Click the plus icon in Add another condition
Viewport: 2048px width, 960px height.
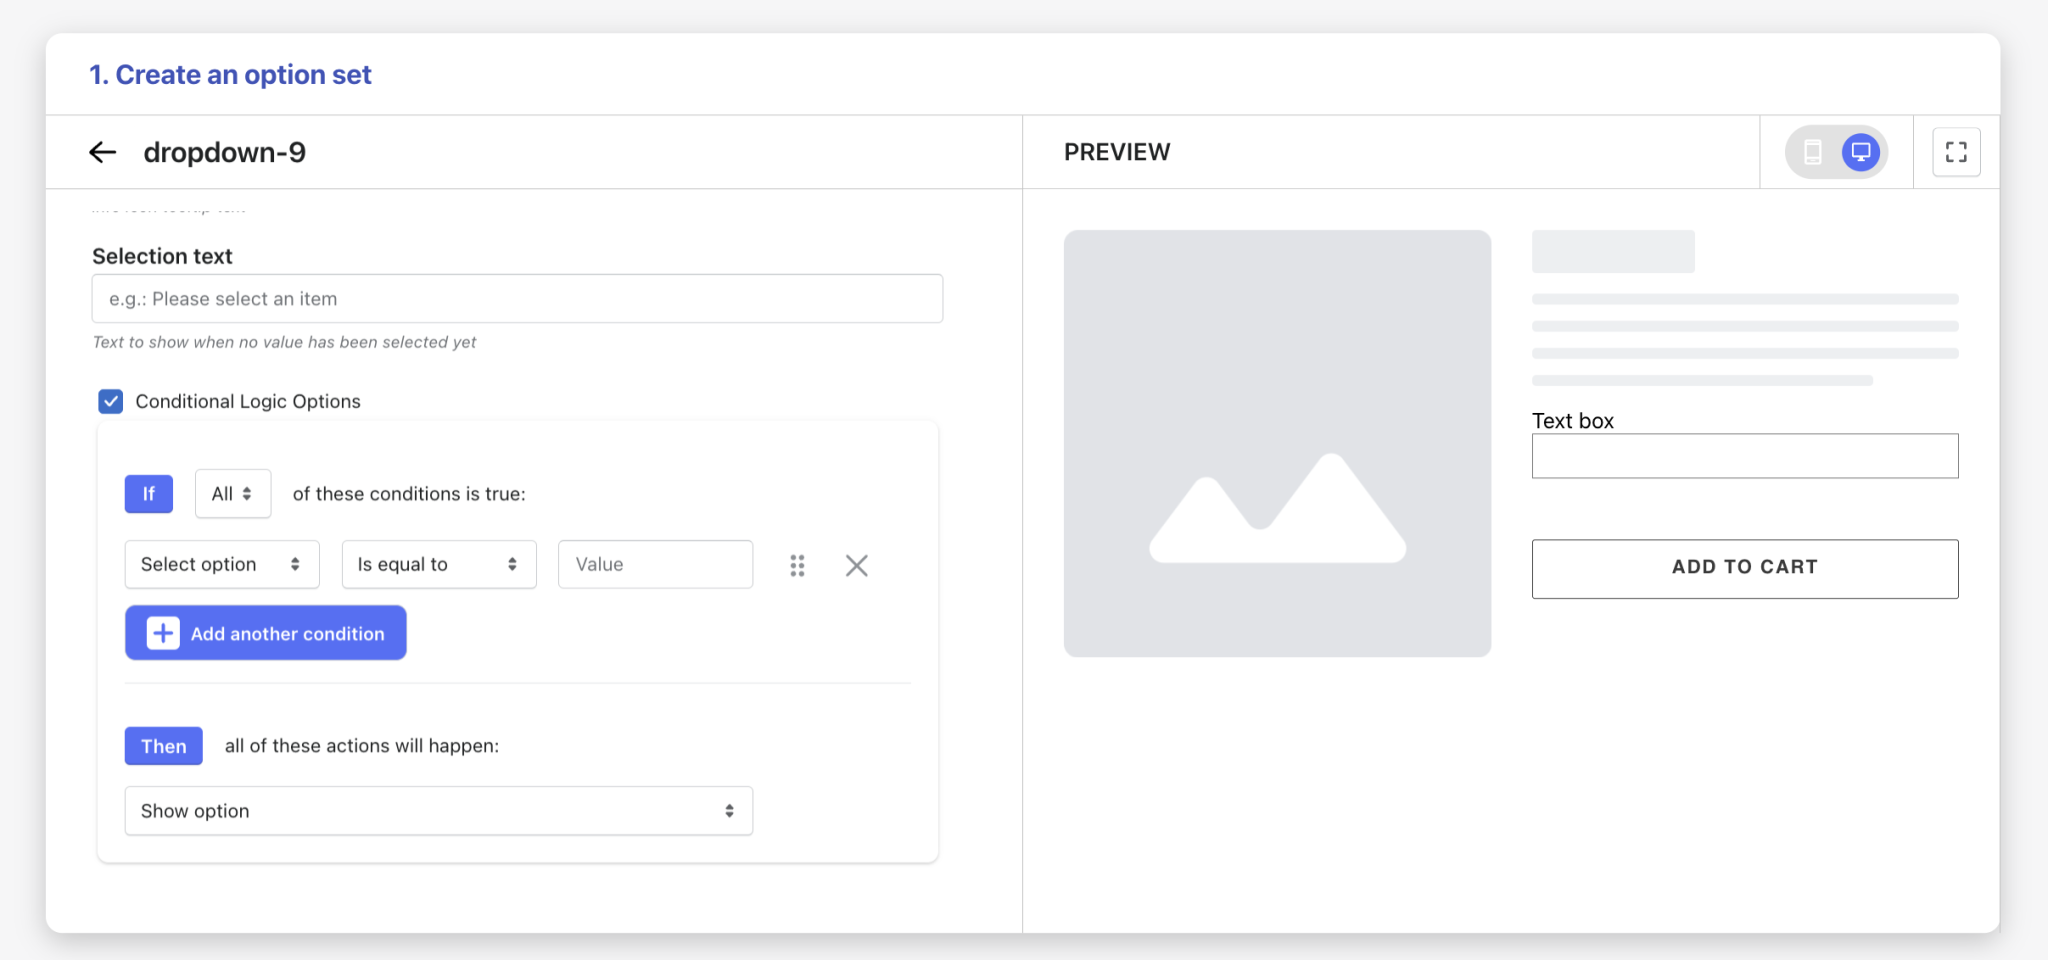click(163, 633)
